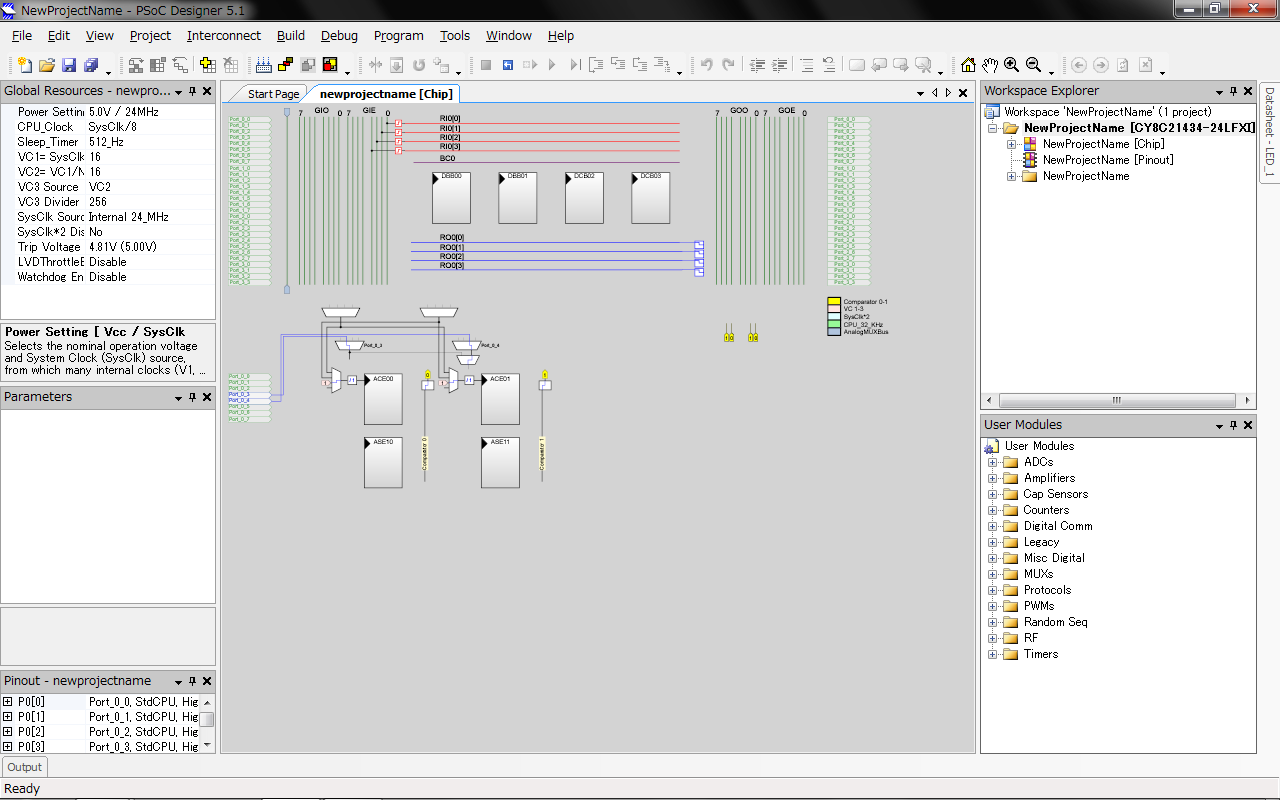Click the yellow and red Compile icon
The image size is (1280, 800).
coord(286,65)
